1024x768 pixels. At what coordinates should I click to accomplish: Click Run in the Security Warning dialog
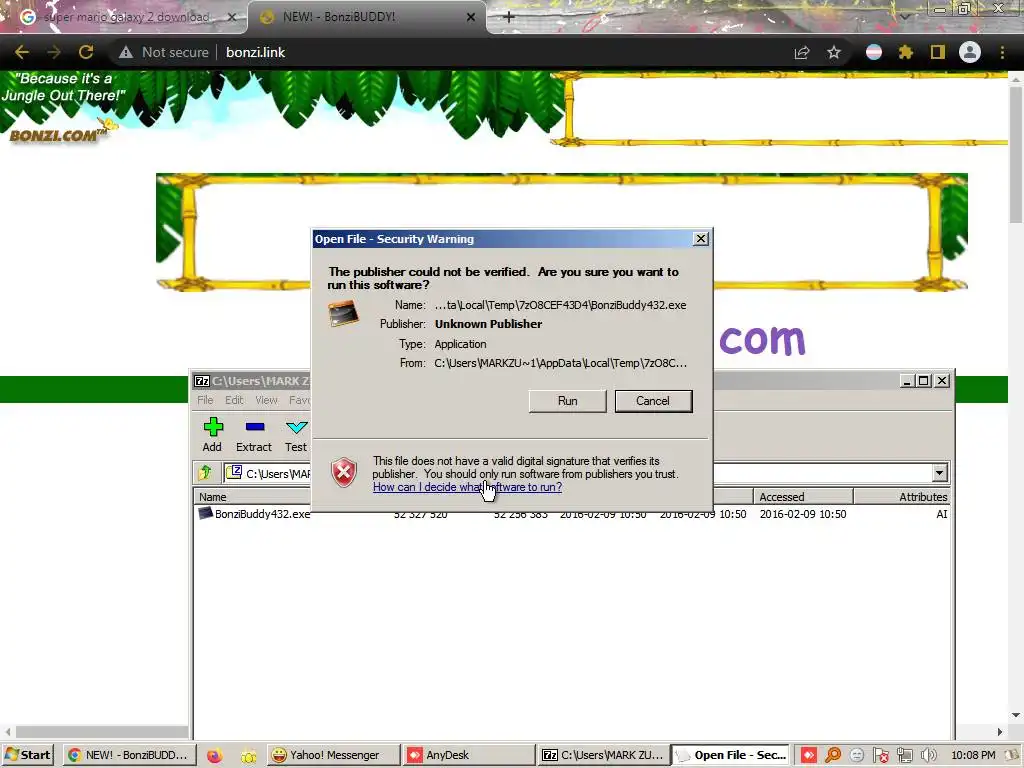pos(567,401)
